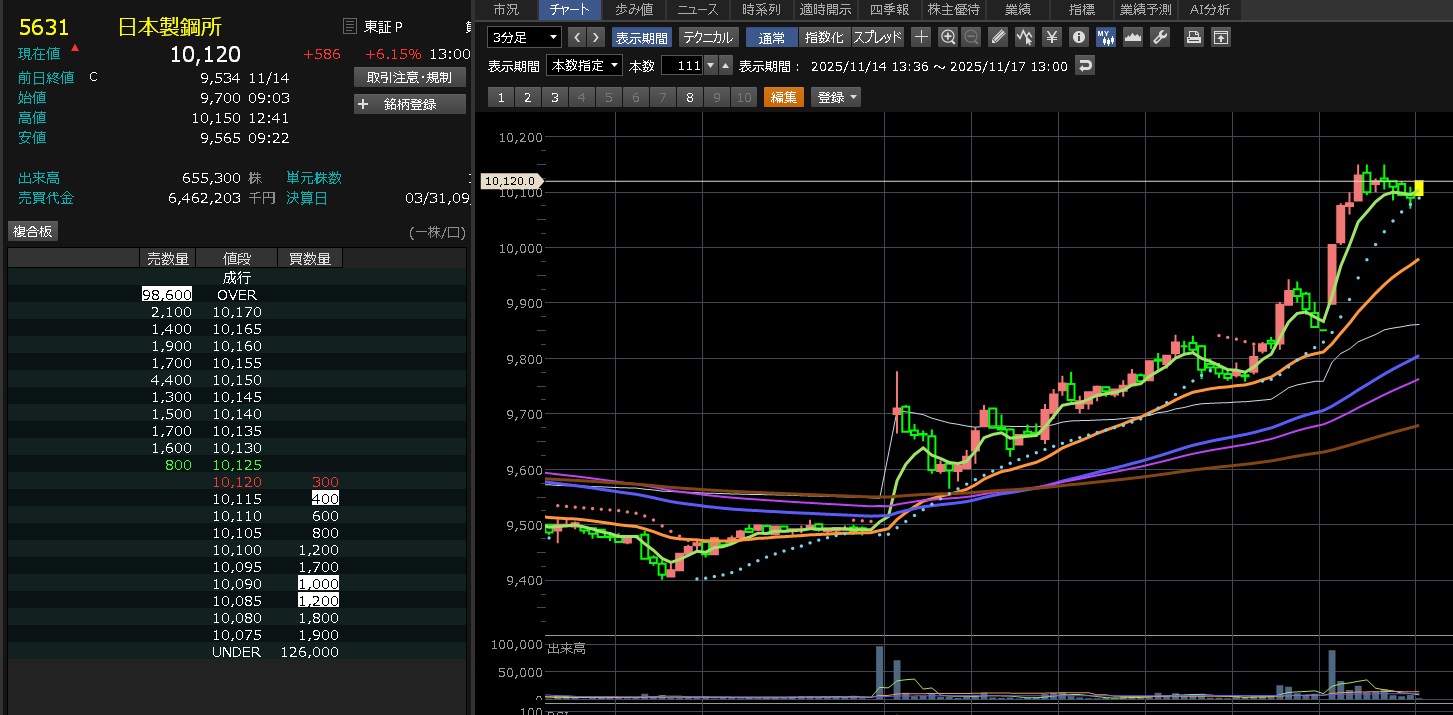Image resolution: width=1453 pixels, height=715 pixels.
Task: Open the 登録 registration dropdown
Action: tap(836, 97)
